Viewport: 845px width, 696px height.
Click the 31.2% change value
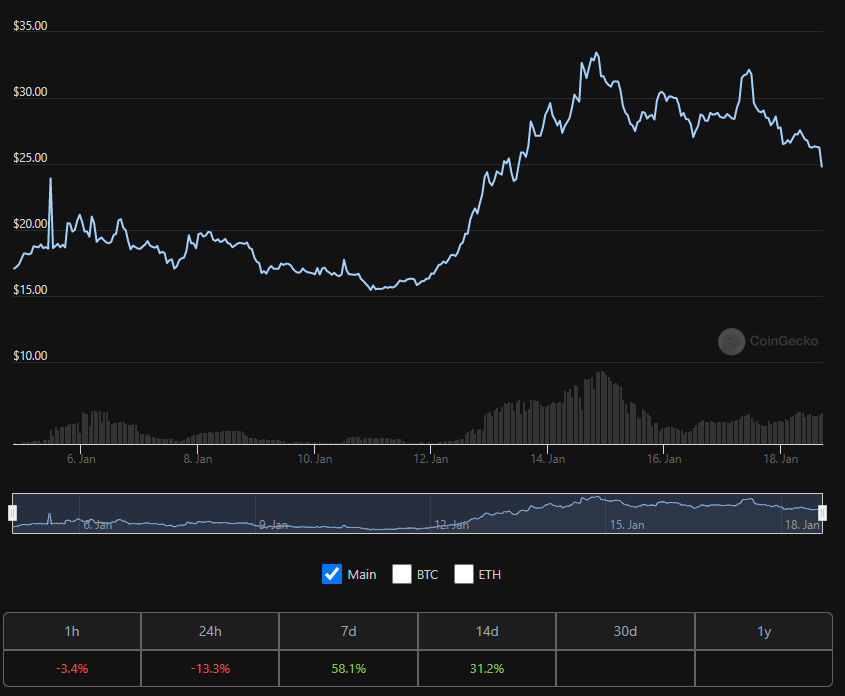(x=487, y=667)
